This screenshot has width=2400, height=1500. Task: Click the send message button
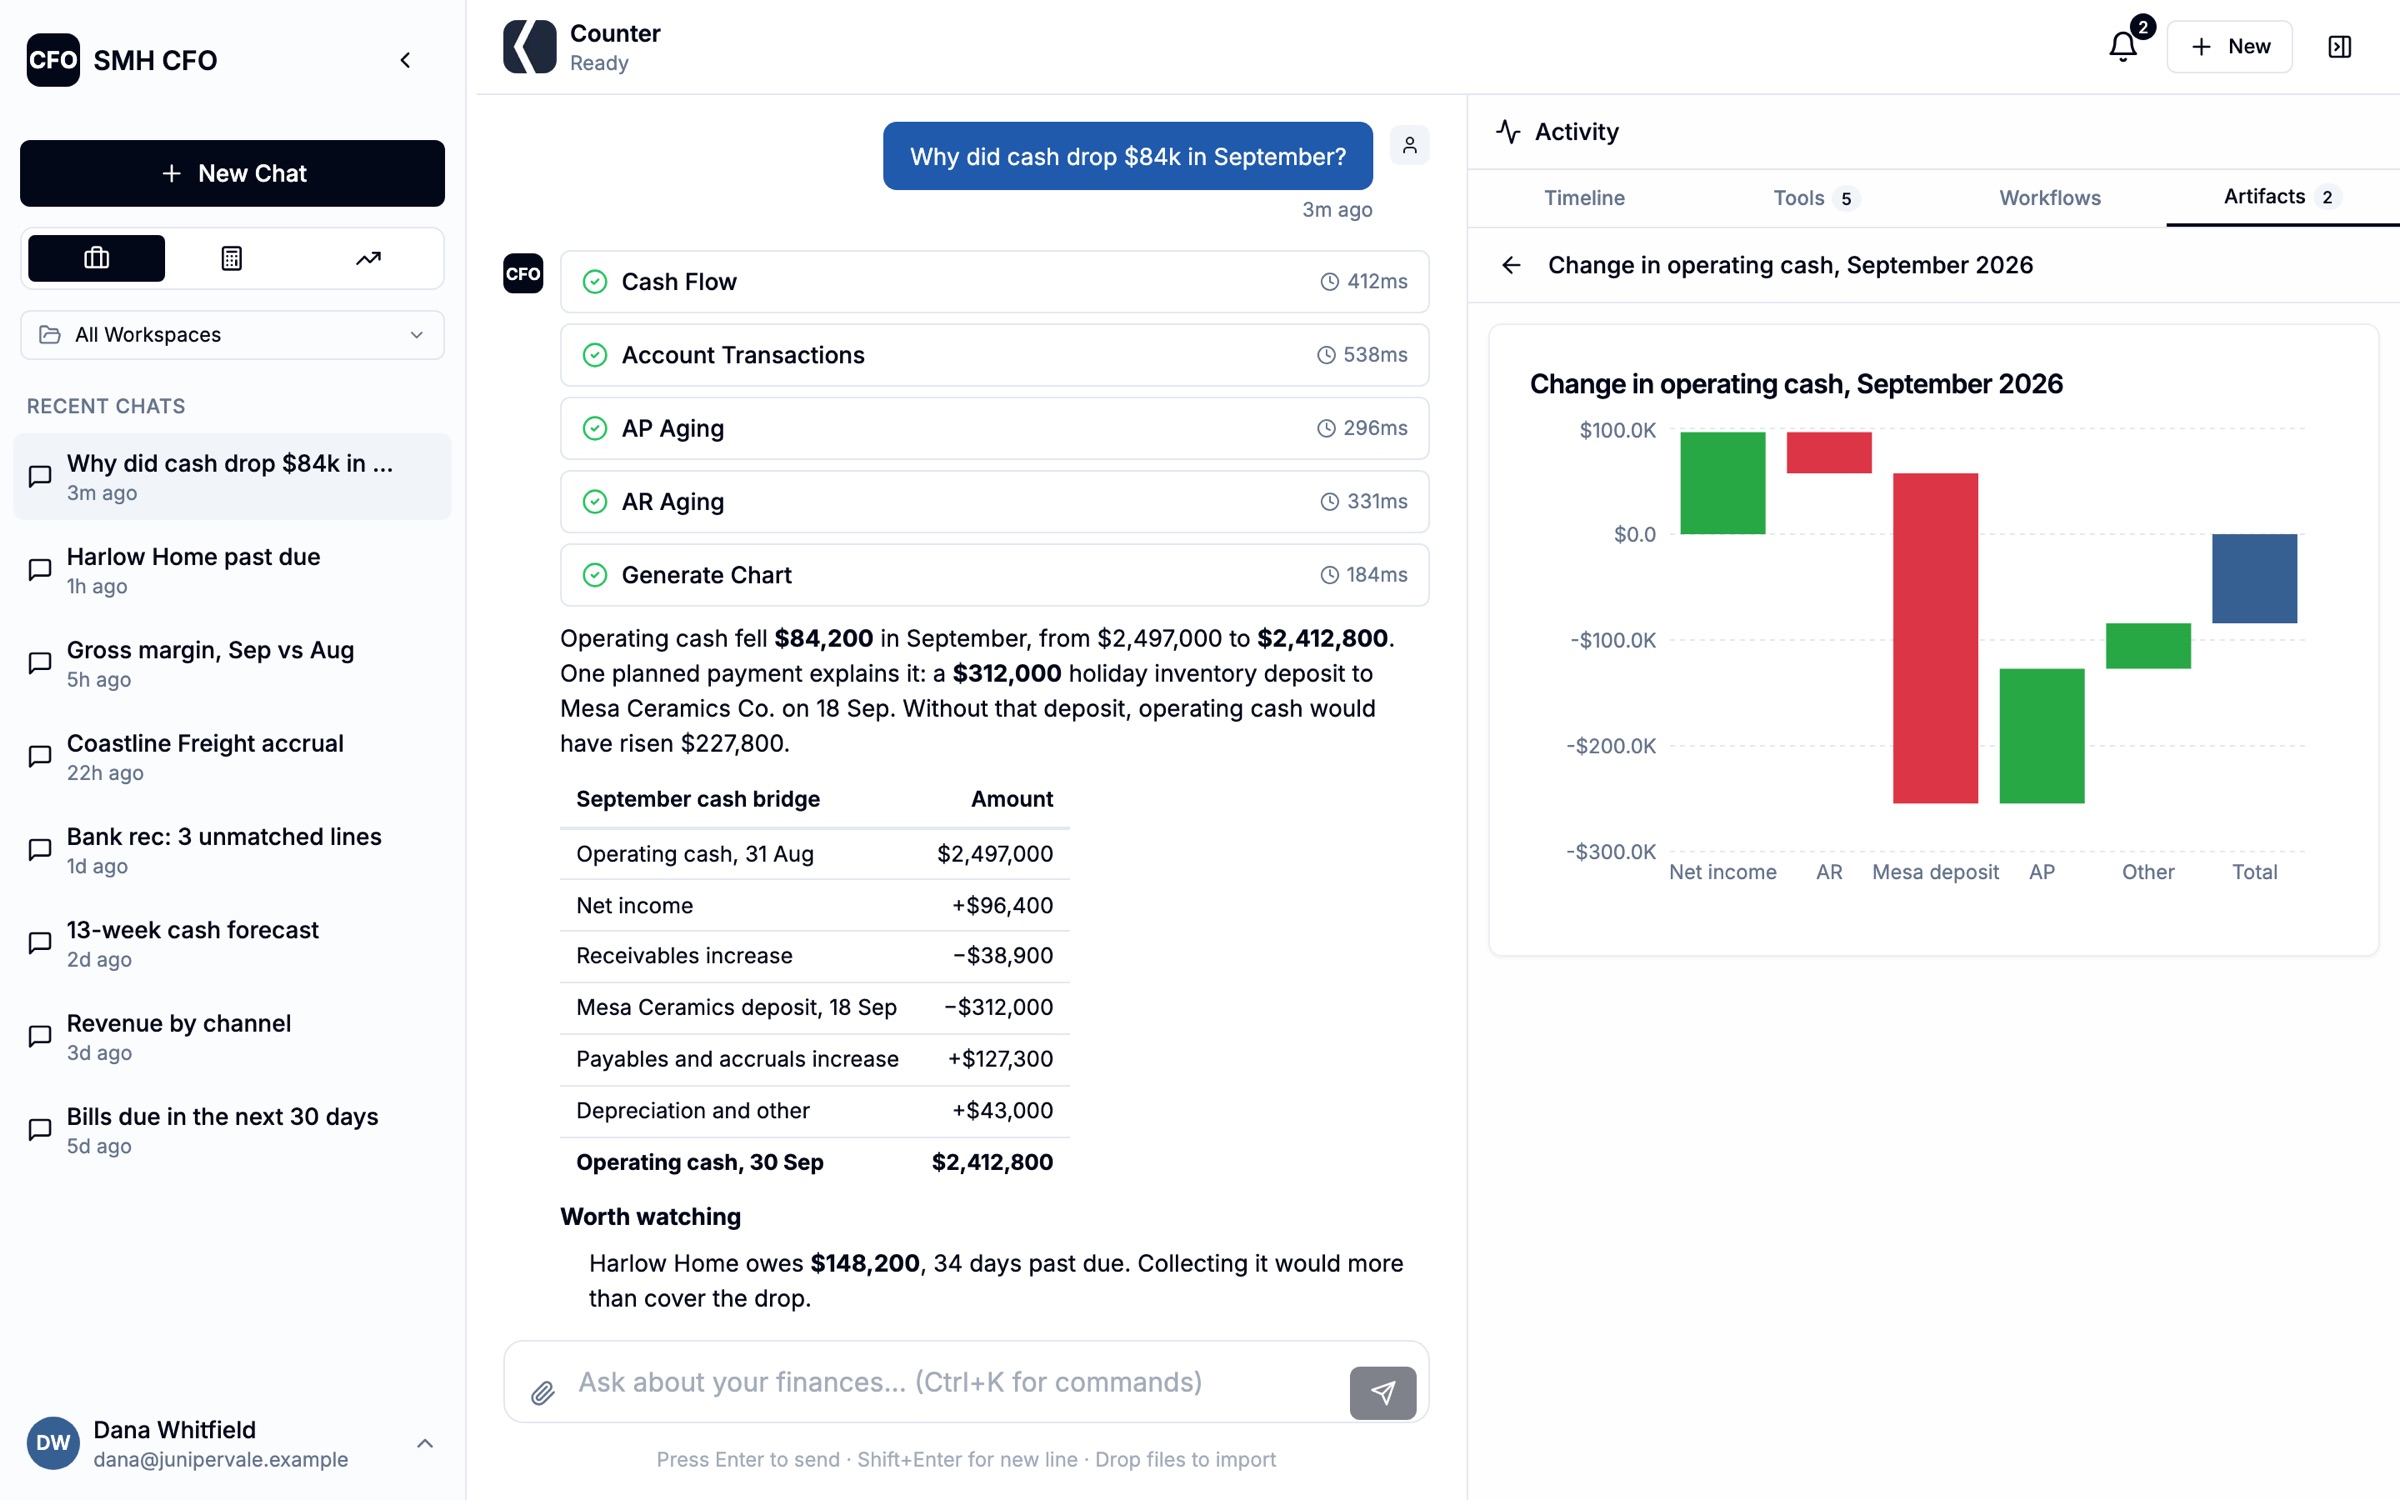1382,1392
